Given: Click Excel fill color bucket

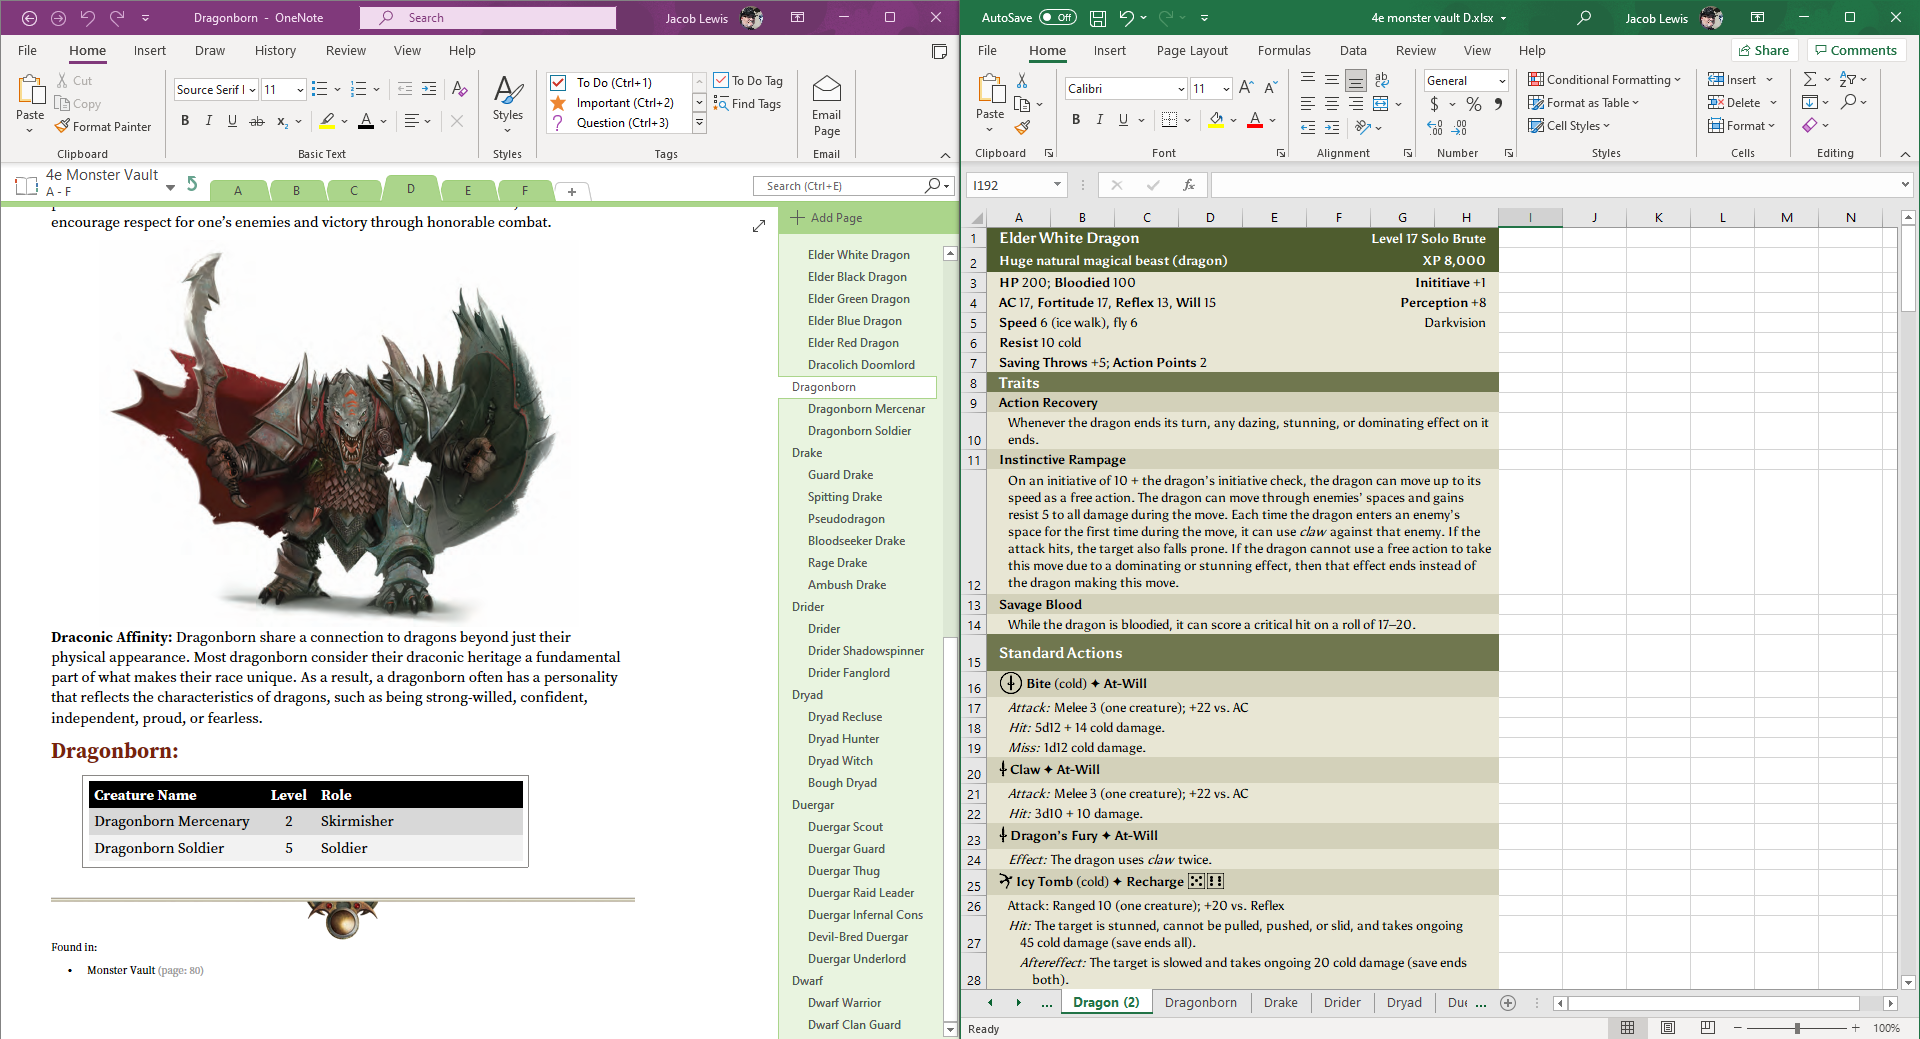Looking at the screenshot, I should tap(1216, 120).
